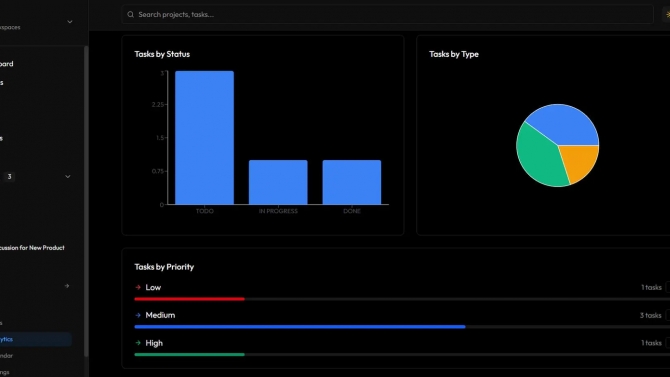Open the Settings sidebar item
670x377 pixels.
click(5, 372)
